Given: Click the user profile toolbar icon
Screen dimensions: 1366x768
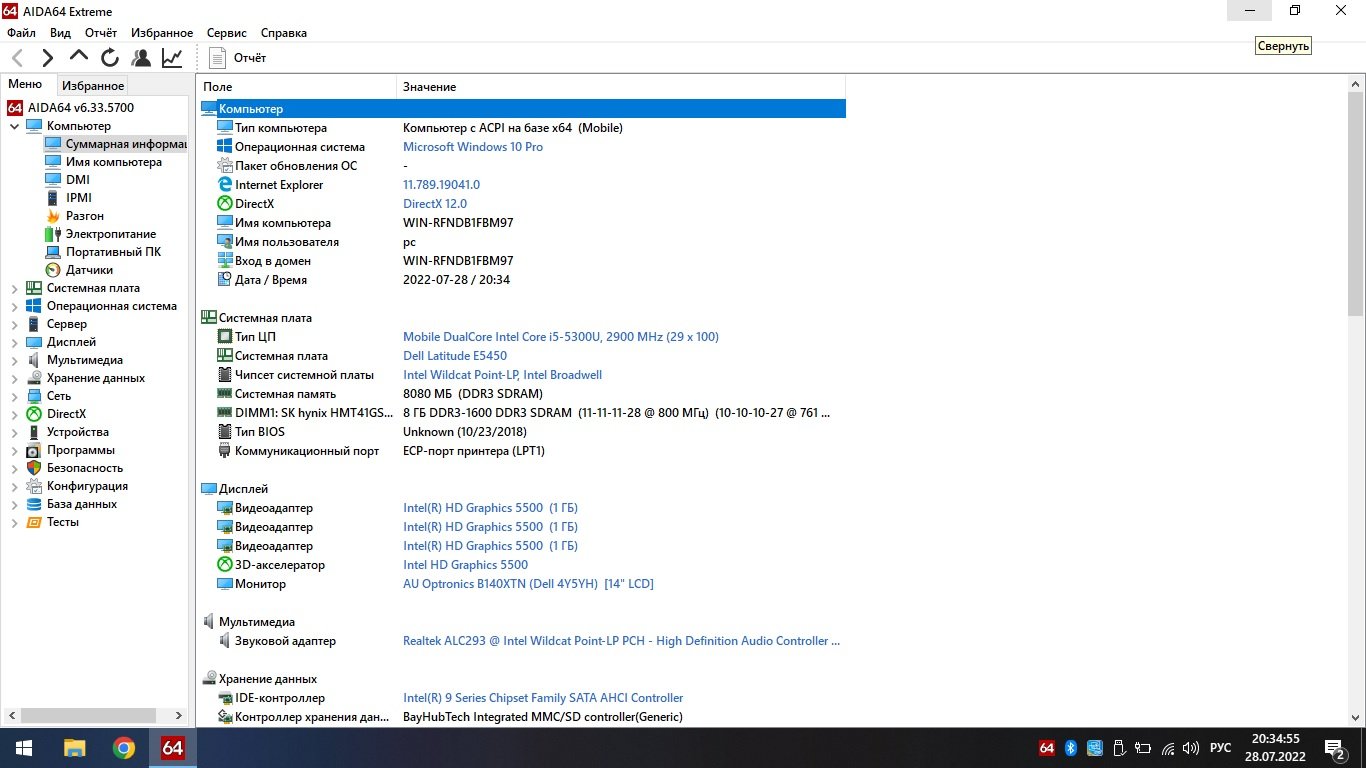Looking at the screenshot, I should click(141, 58).
